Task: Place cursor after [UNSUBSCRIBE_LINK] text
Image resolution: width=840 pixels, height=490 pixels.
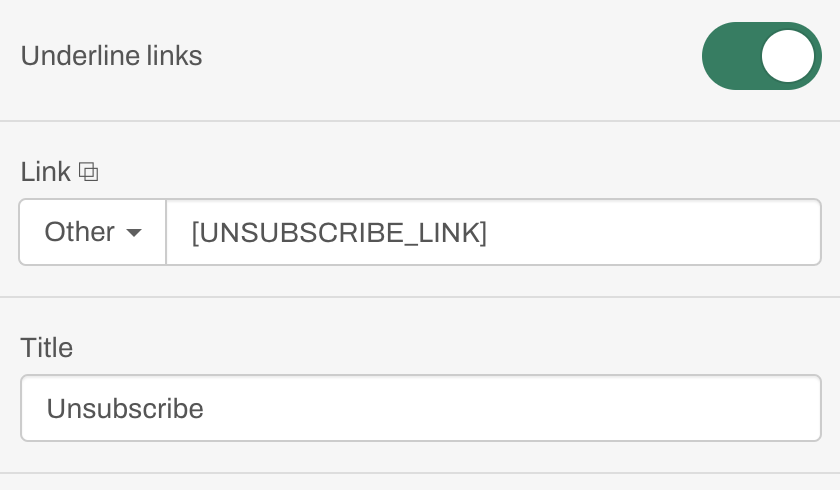Action: 489,232
